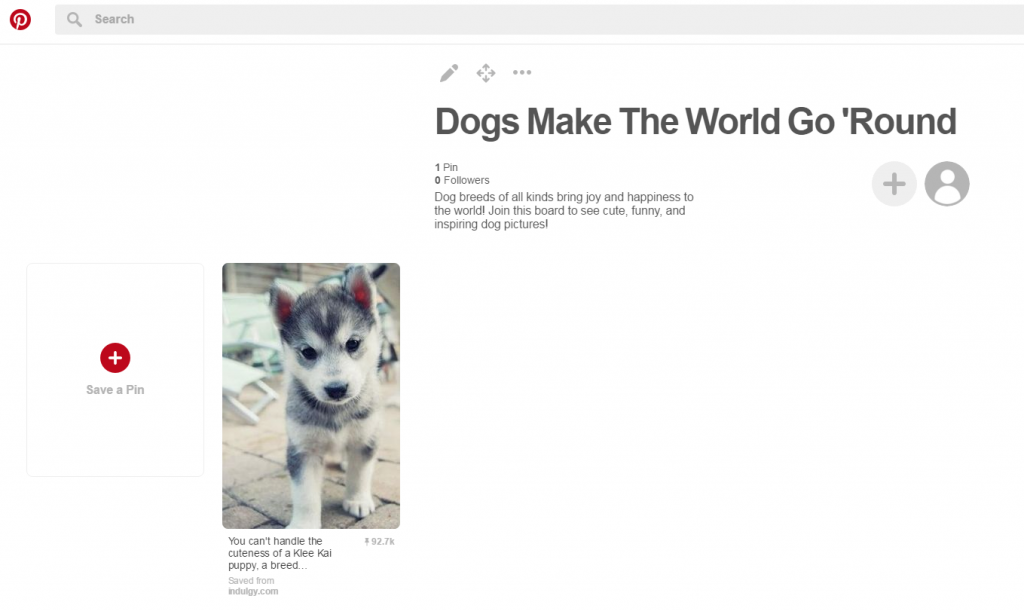Click the search magnifying glass icon
Screen dimensions: 1024x611
[x=74, y=19]
